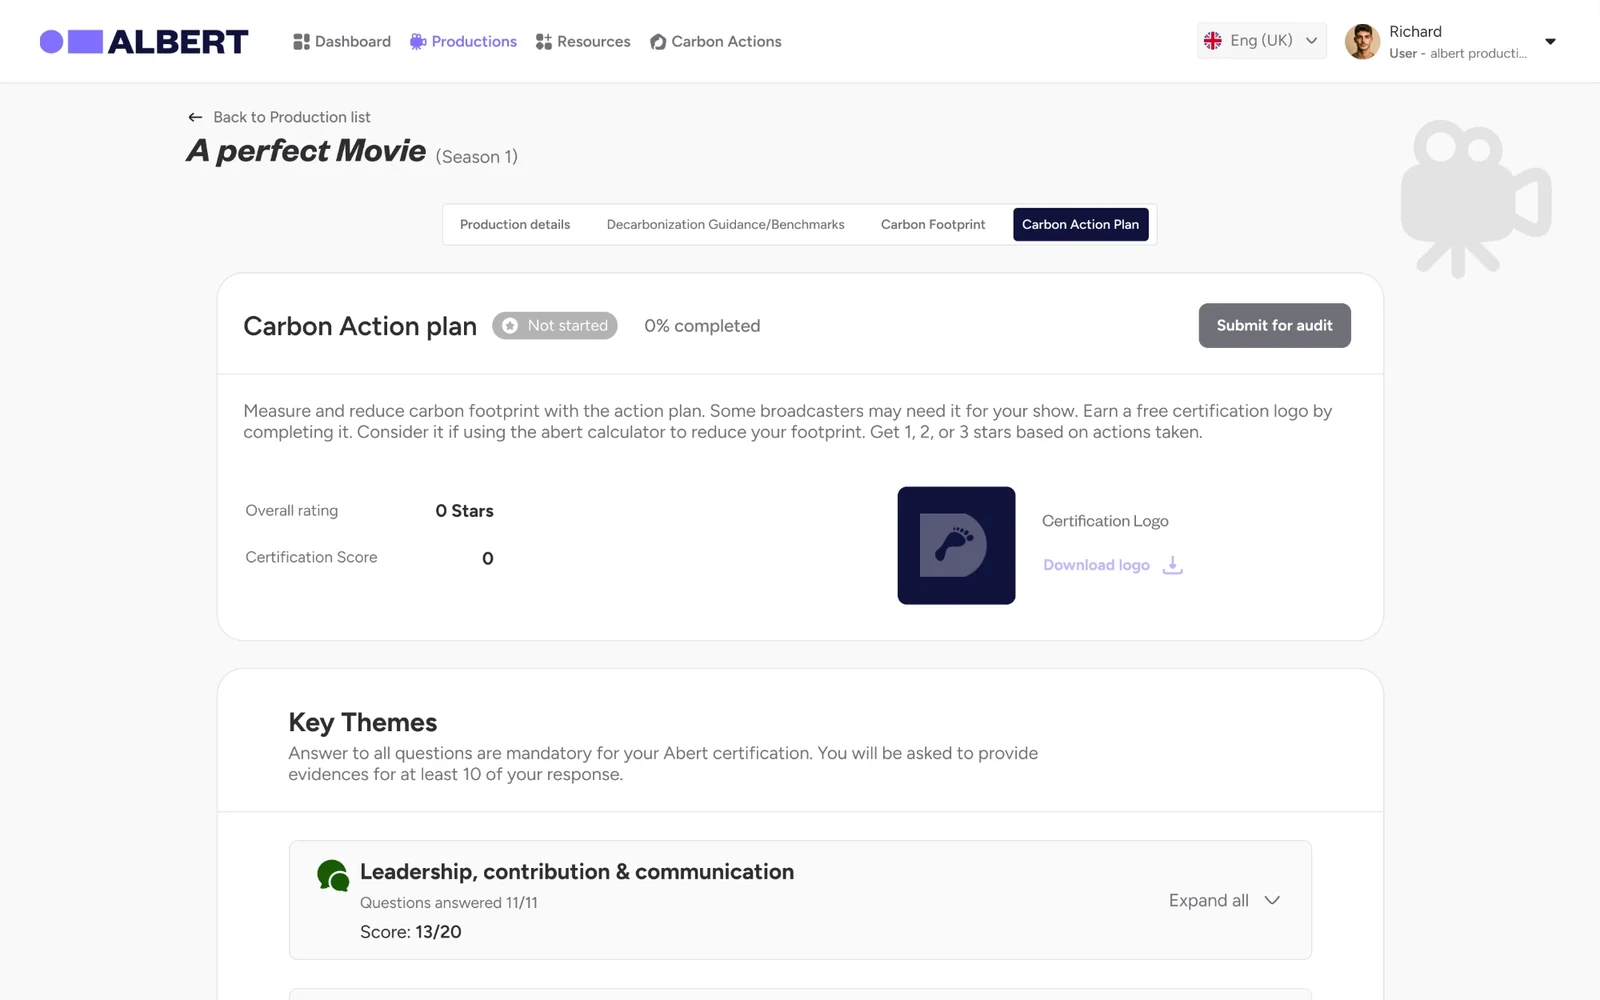Open Decarbonization Guidance/Benchmarks tab
This screenshot has width=1600, height=1000.
pyautogui.click(x=726, y=224)
